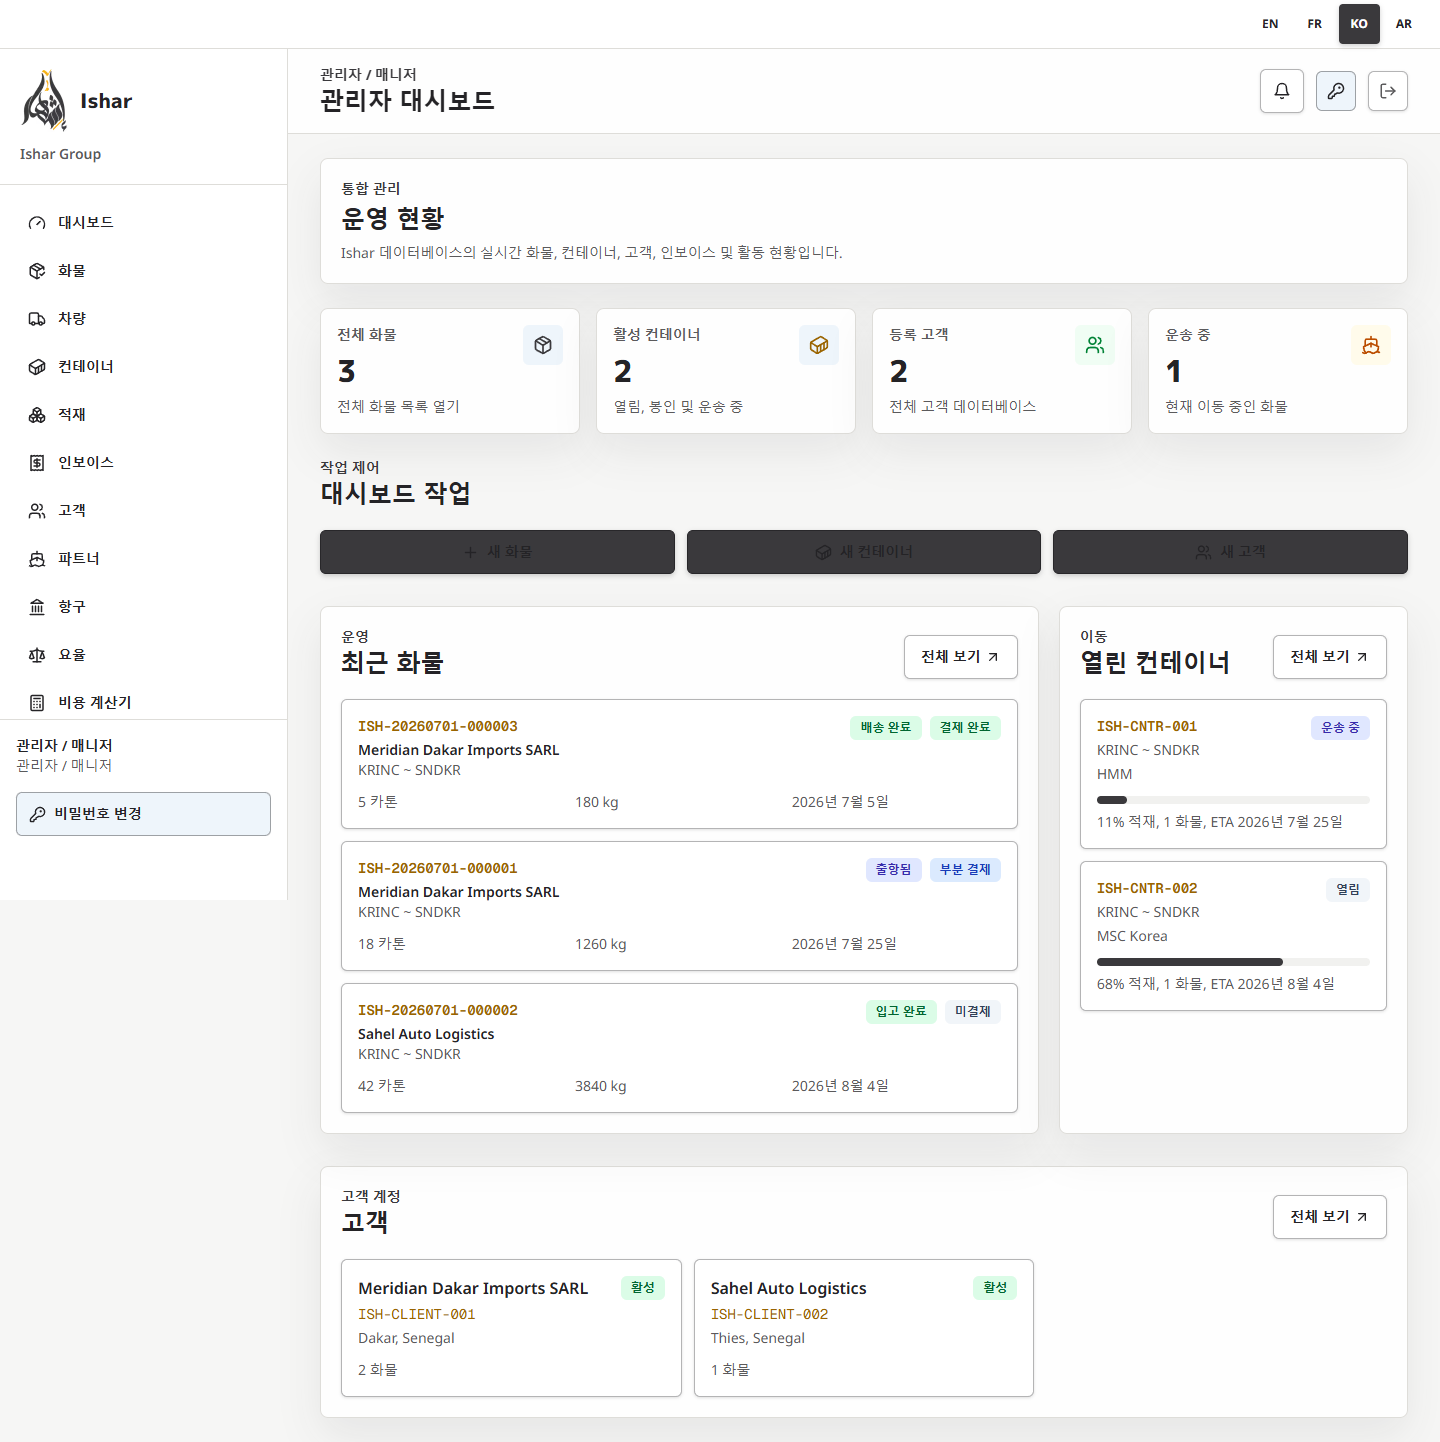Image resolution: width=1440 pixels, height=1442 pixels.
Task: Click the 적재 boxes icon in sidebar
Action: coord(37,415)
